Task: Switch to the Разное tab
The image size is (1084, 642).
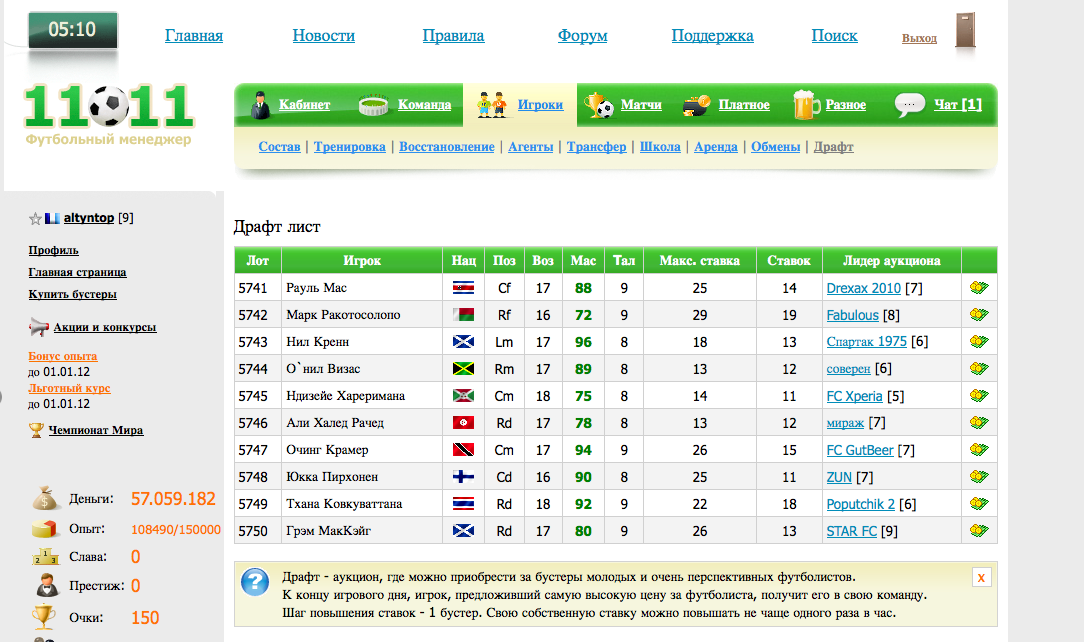Action: (845, 104)
